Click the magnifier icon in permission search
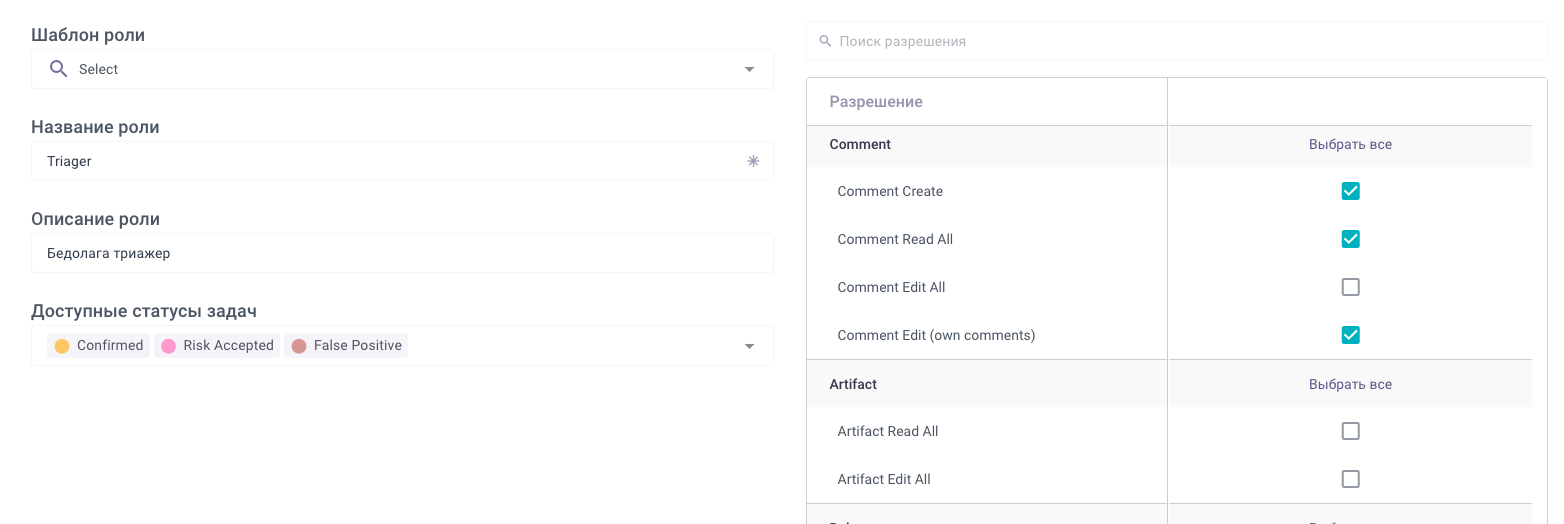The image size is (1564, 524). pyautogui.click(x=825, y=41)
